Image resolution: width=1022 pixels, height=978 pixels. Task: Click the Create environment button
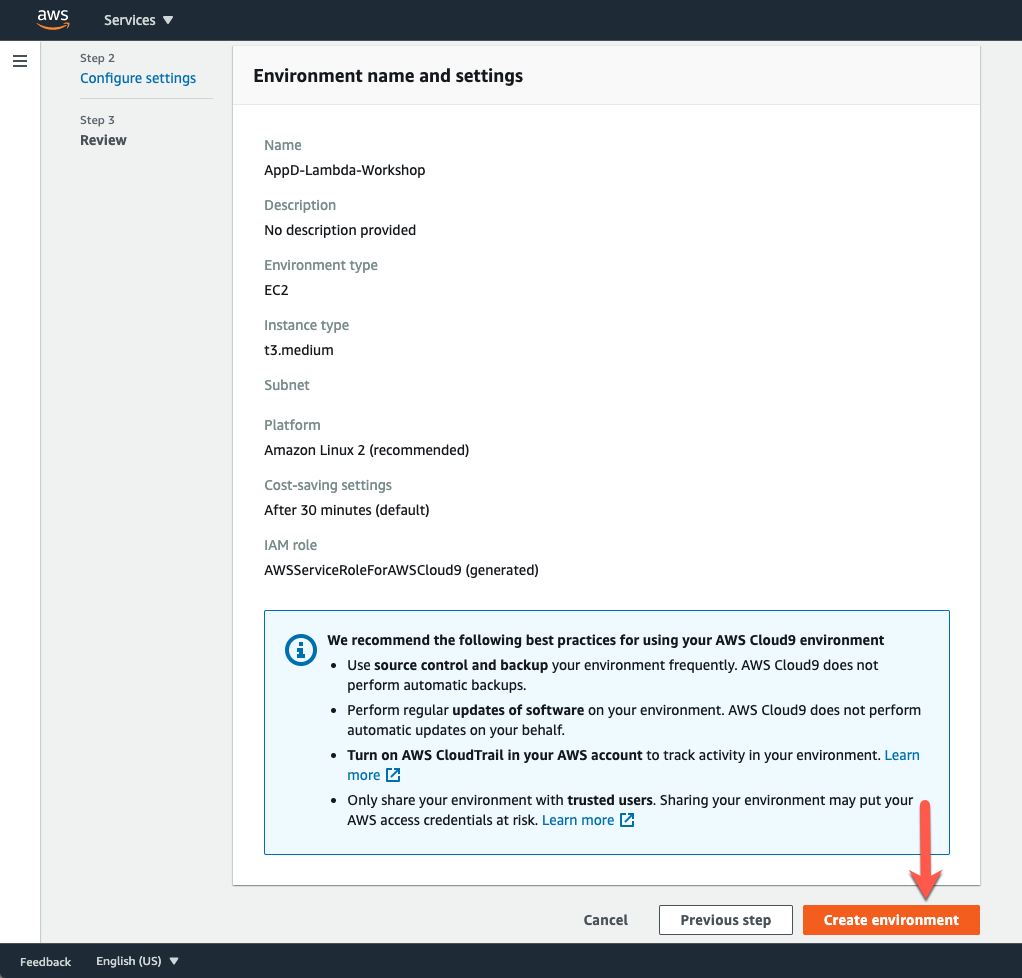[x=891, y=920]
